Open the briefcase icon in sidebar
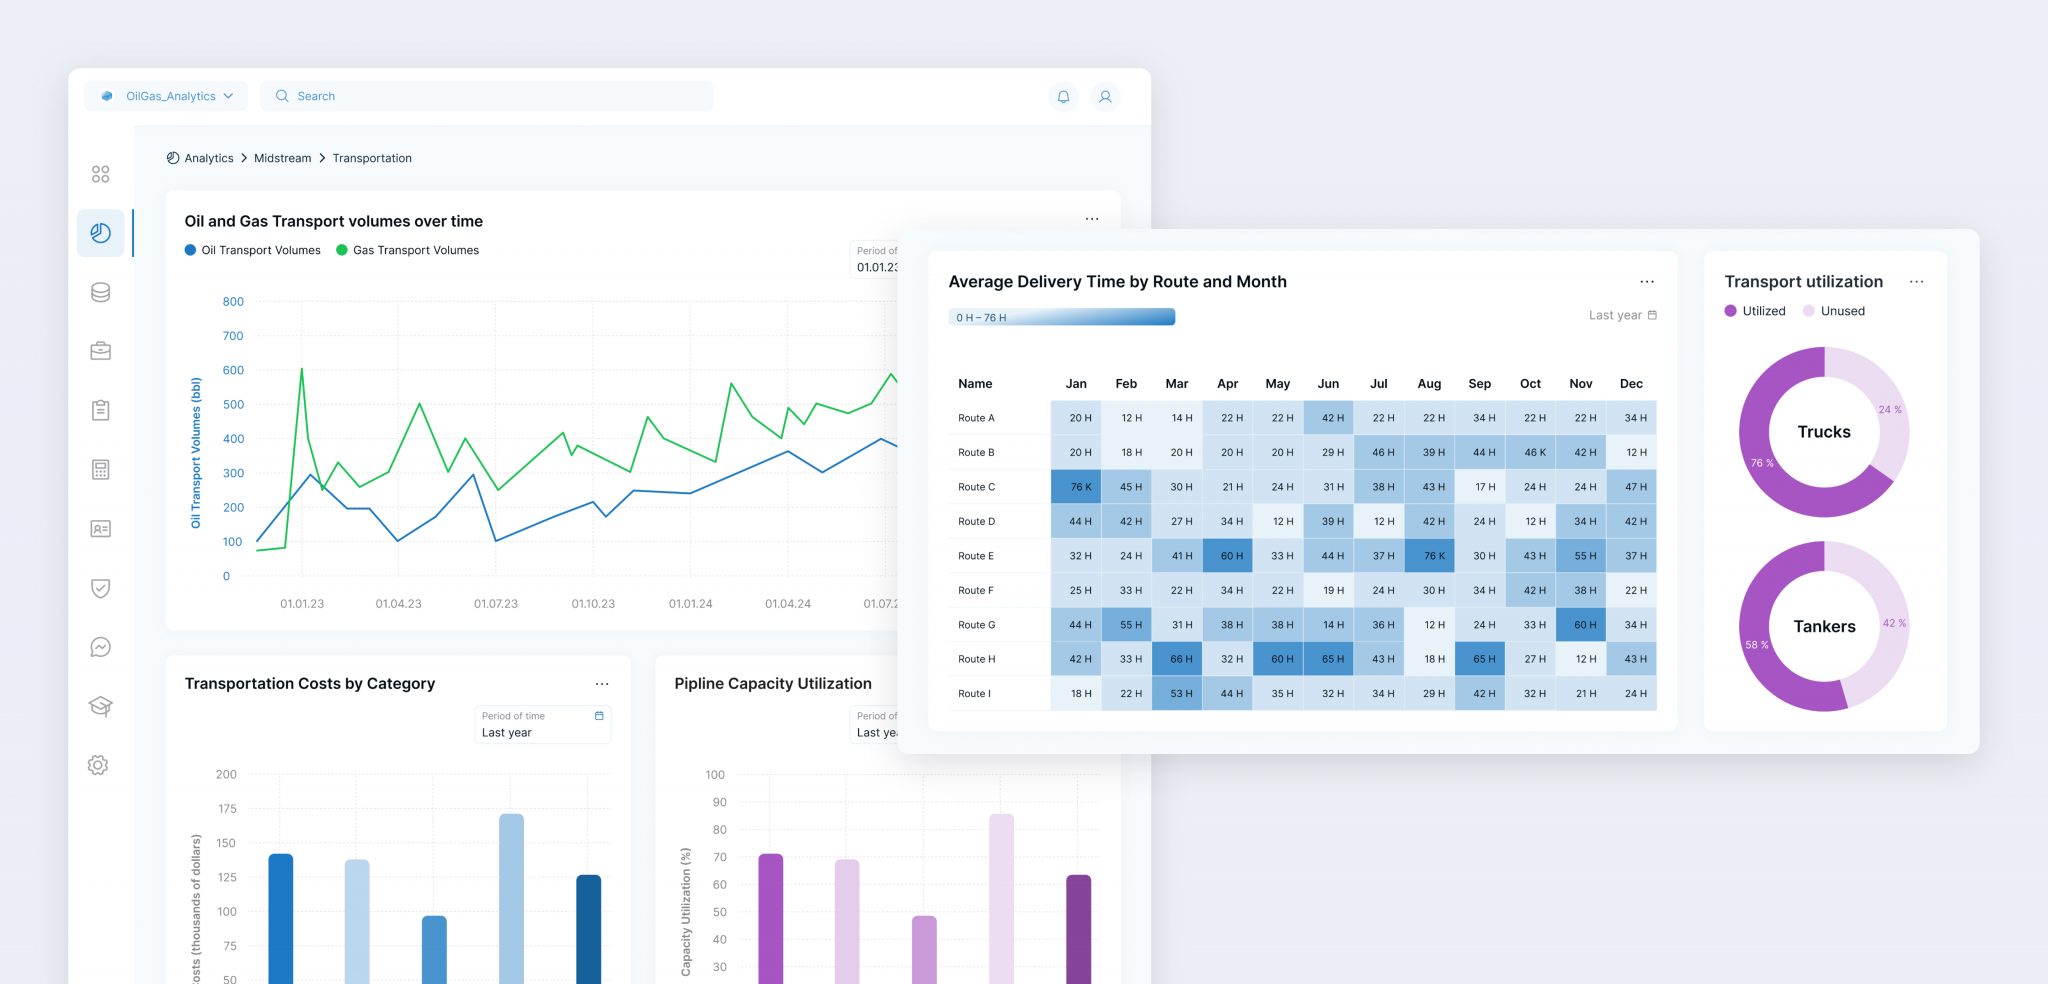This screenshot has width=2048, height=984. pyautogui.click(x=100, y=351)
